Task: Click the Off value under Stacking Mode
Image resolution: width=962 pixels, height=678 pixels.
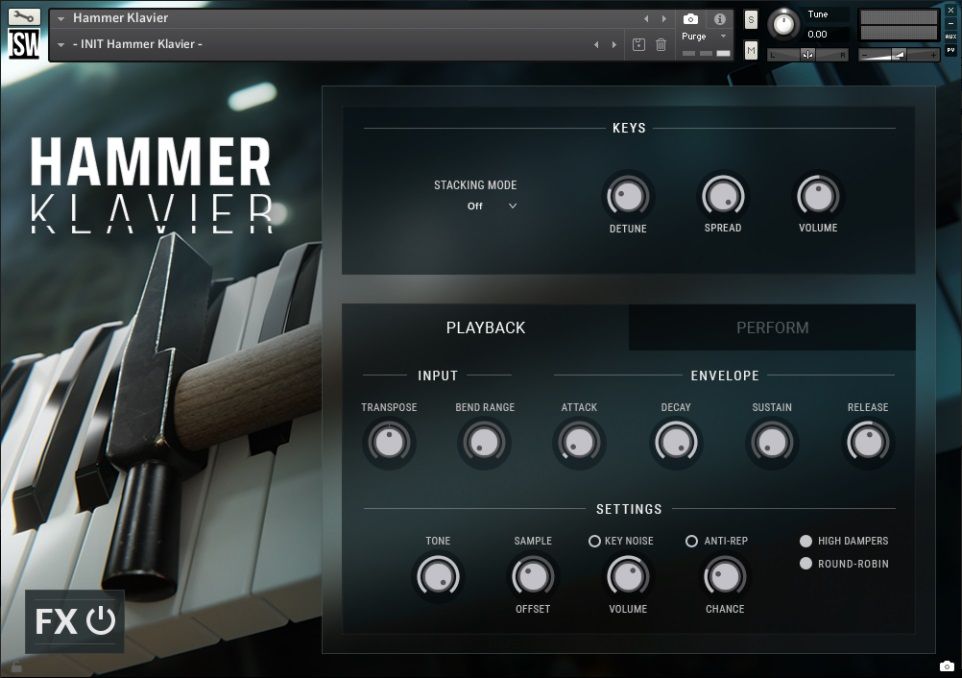Action: coord(475,206)
